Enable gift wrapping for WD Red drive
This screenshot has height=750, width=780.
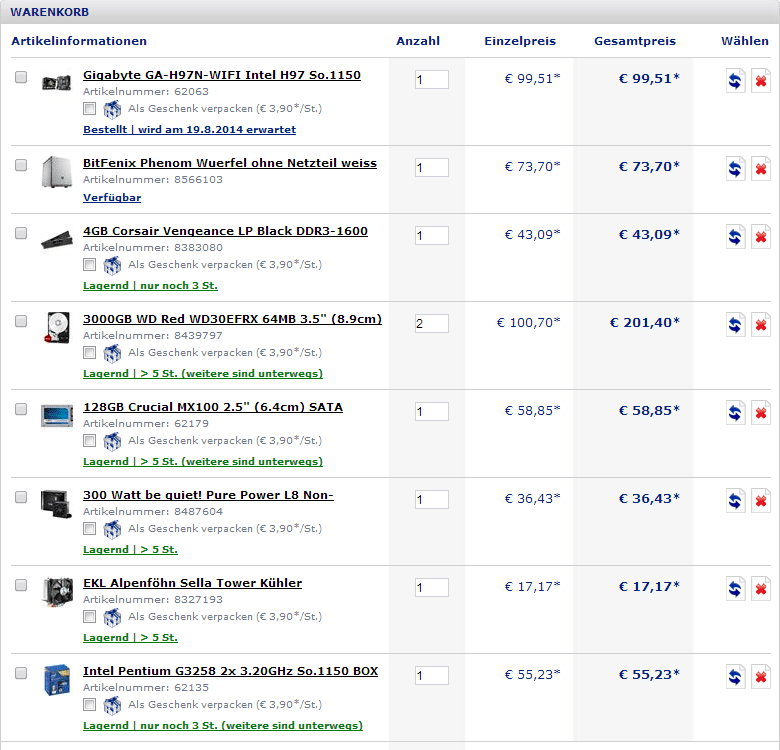pyautogui.click(x=90, y=353)
